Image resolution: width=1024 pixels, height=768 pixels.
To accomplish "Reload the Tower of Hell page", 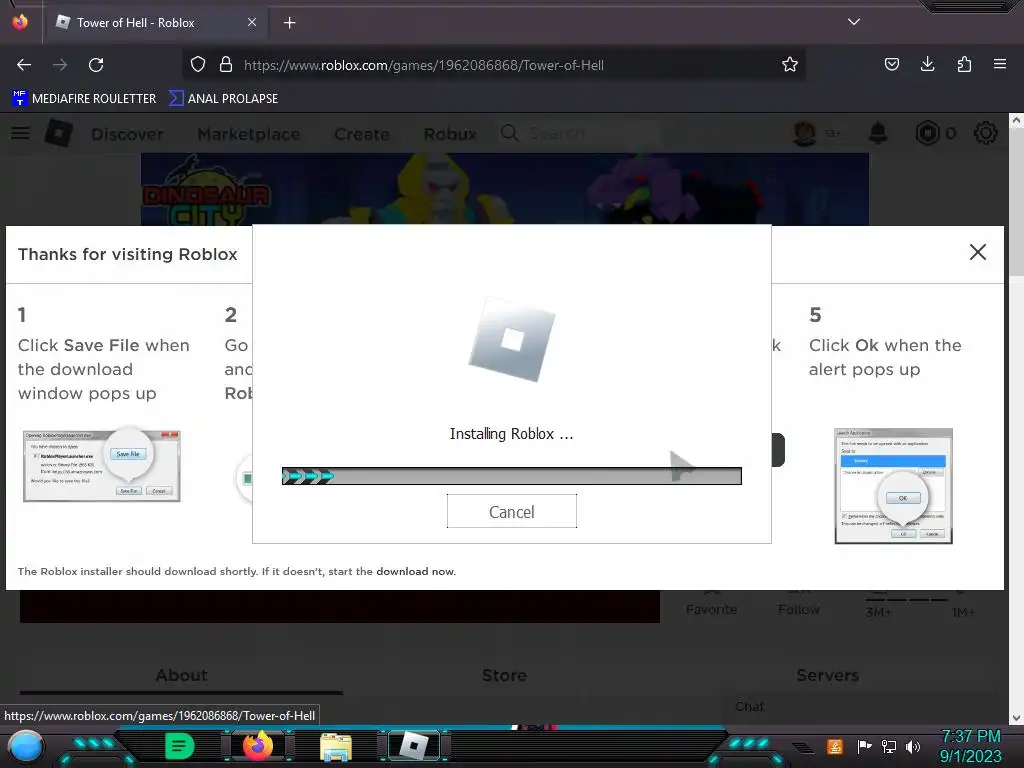I will click(x=96, y=65).
